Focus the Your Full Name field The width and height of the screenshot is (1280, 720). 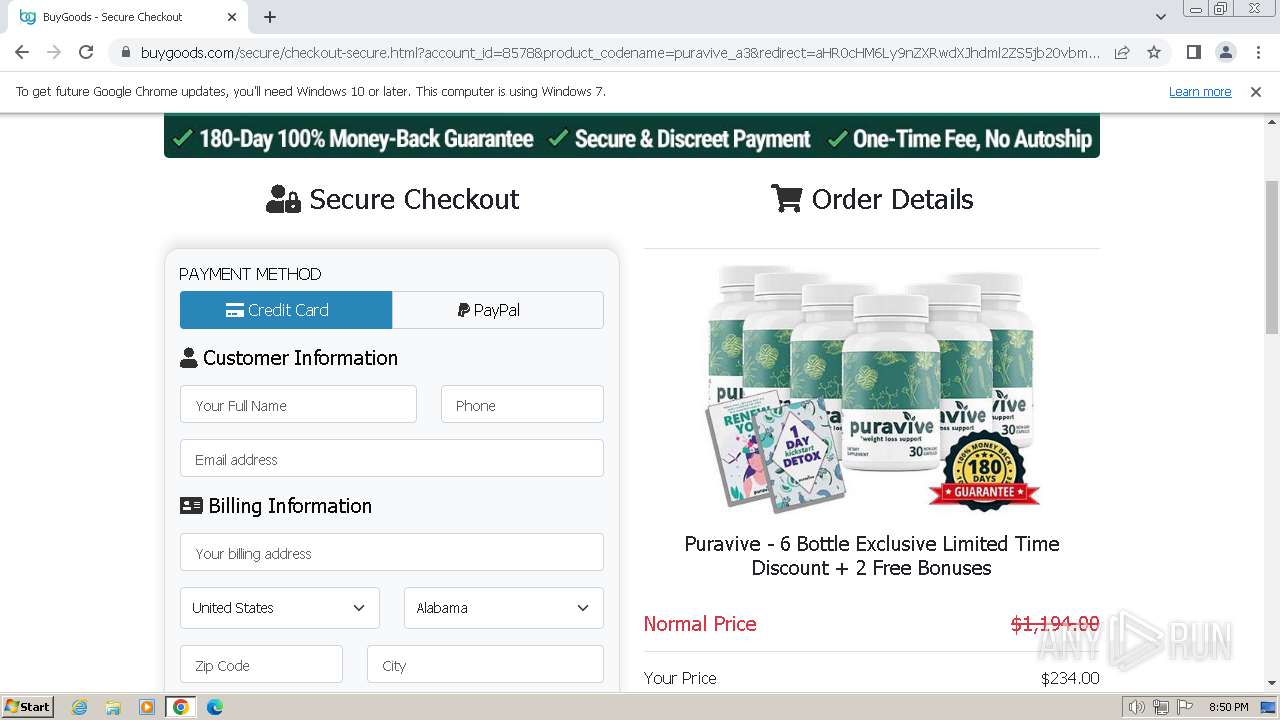click(x=298, y=405)
